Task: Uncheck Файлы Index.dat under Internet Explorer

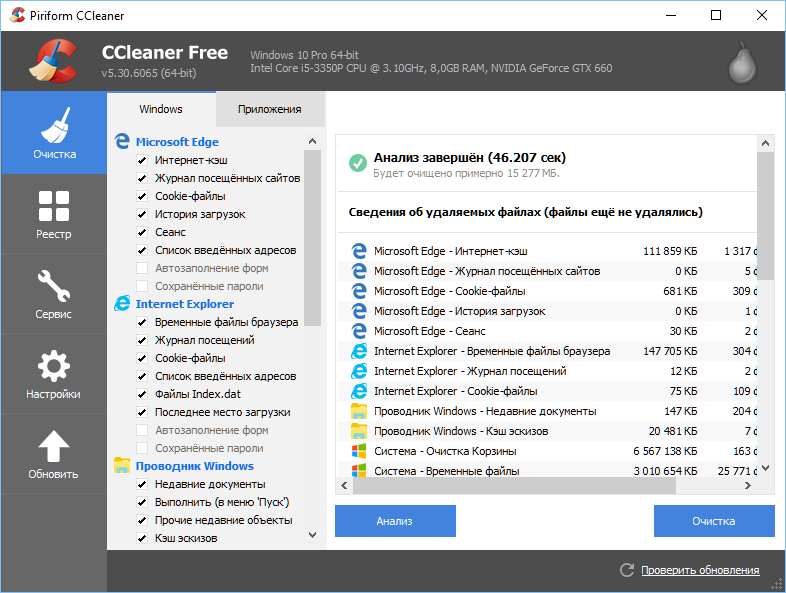Action: coord(143,394)
